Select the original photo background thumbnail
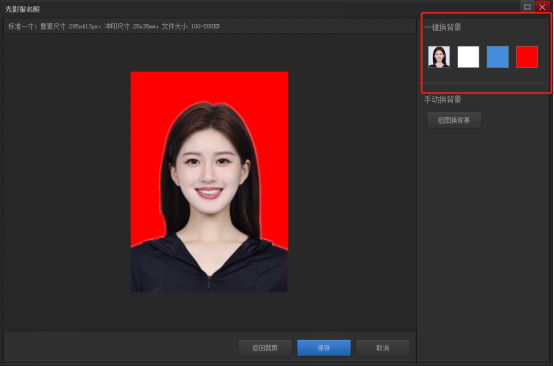Image resolution: width=554 pixels, height=366 pixels. coord(439,57)
